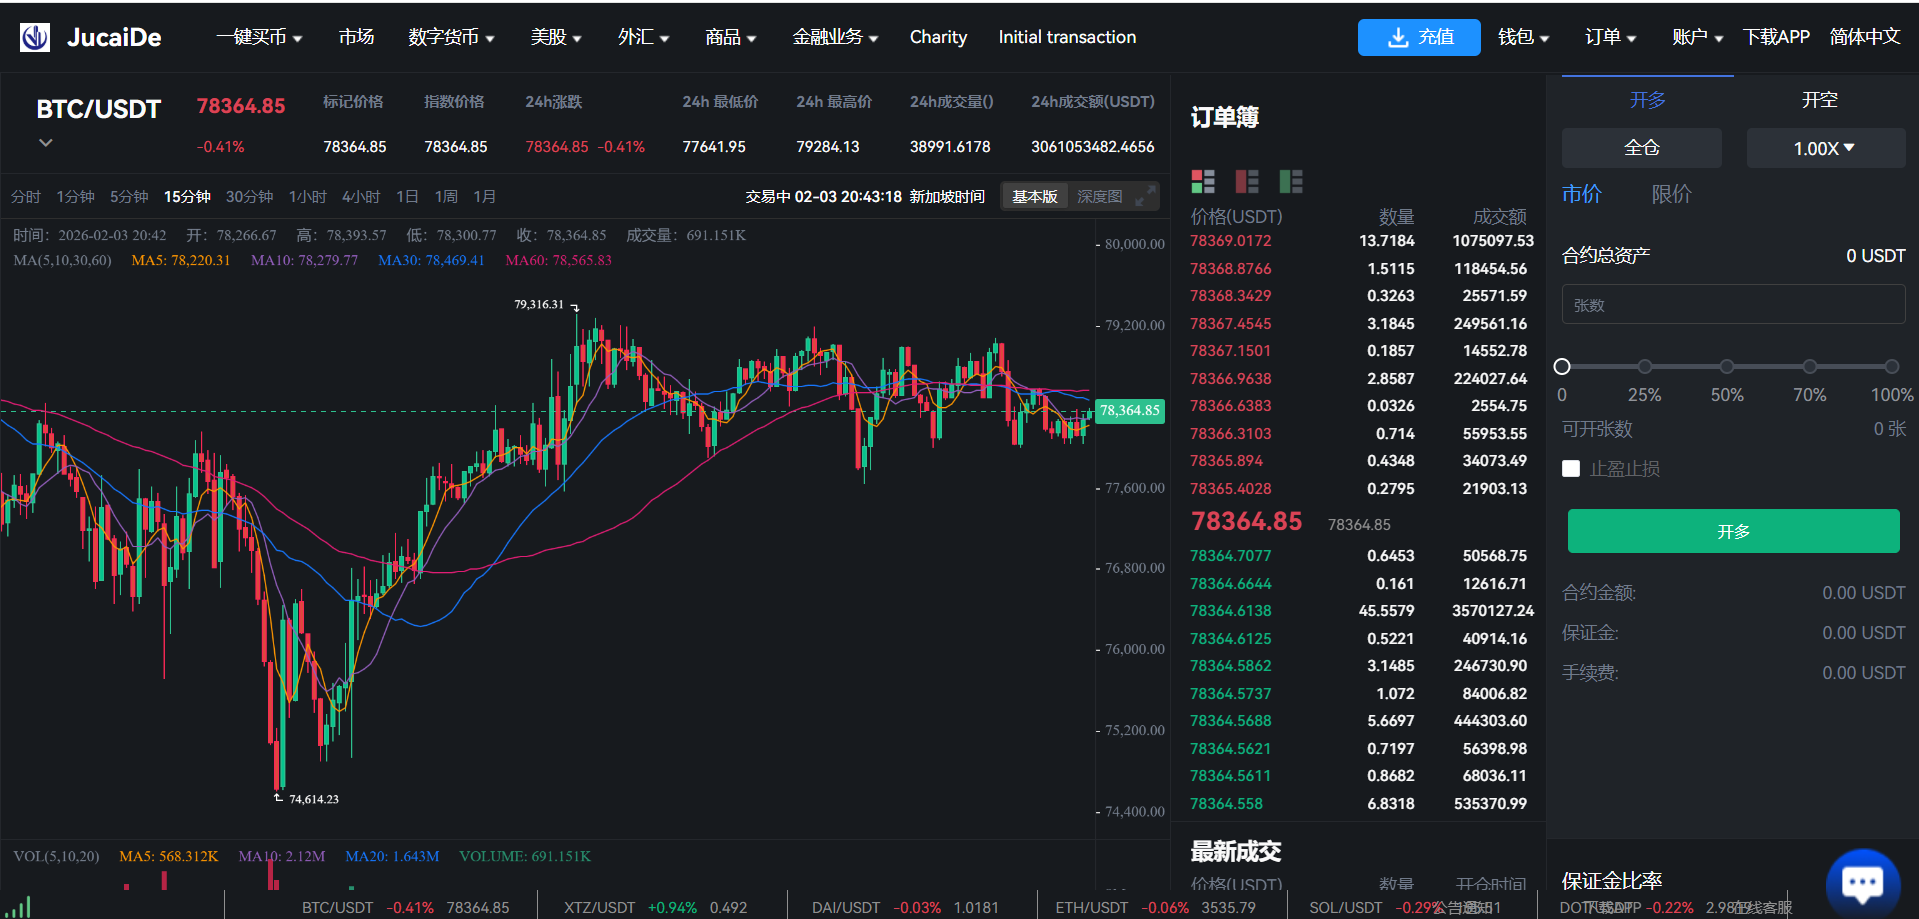Switch to the 开空 tab
1919x919 pixels.
pos(1819,100)
